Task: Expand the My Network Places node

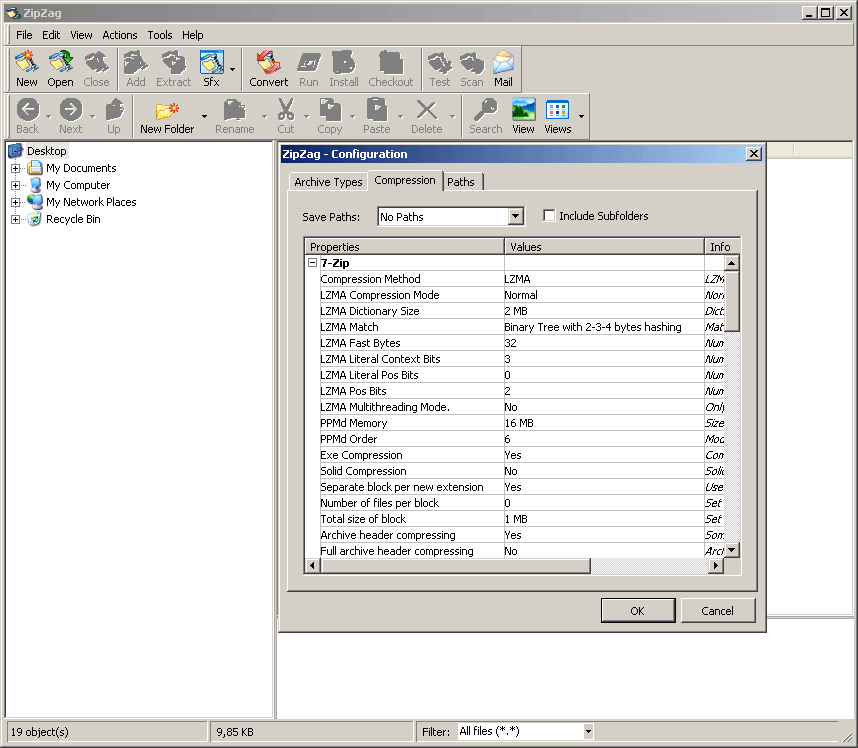Action: click(15, 202)
